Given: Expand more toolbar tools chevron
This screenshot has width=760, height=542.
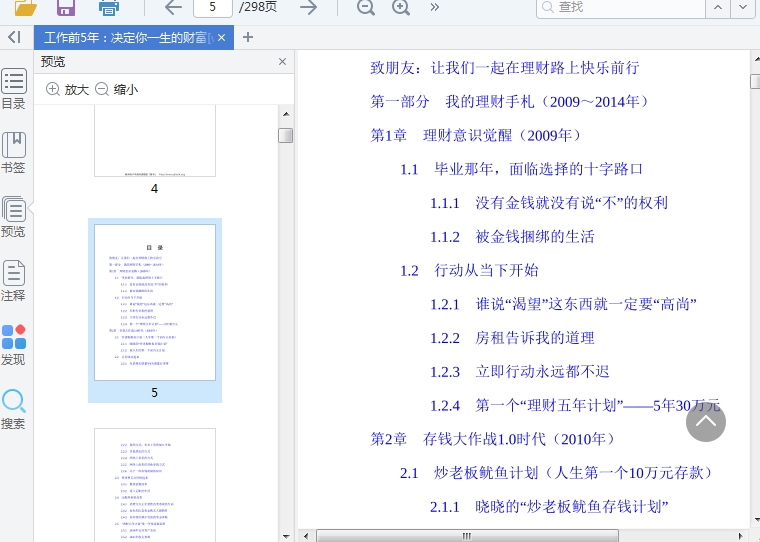Looking at the screenshot, I should [435, 7].
